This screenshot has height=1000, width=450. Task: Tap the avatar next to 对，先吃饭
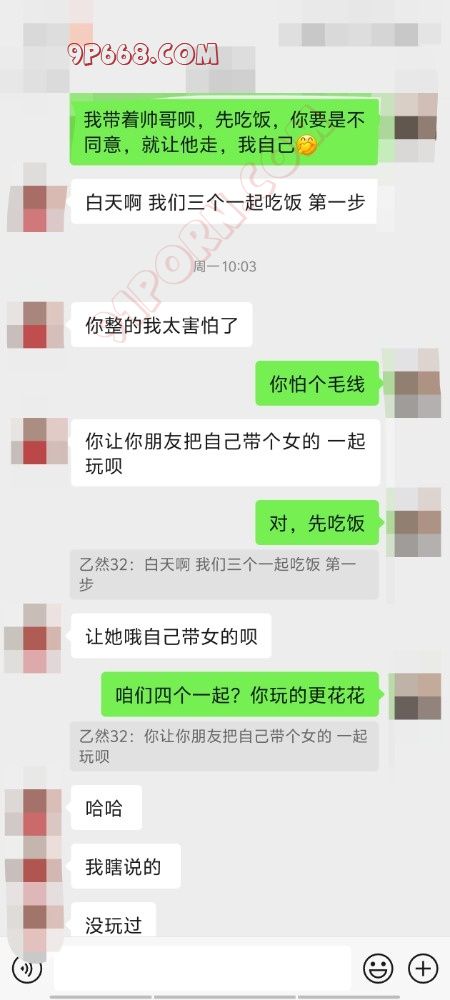[x=412, y=523]
